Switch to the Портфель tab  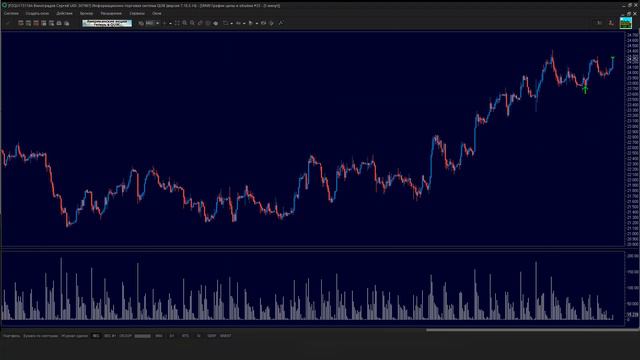11,336
